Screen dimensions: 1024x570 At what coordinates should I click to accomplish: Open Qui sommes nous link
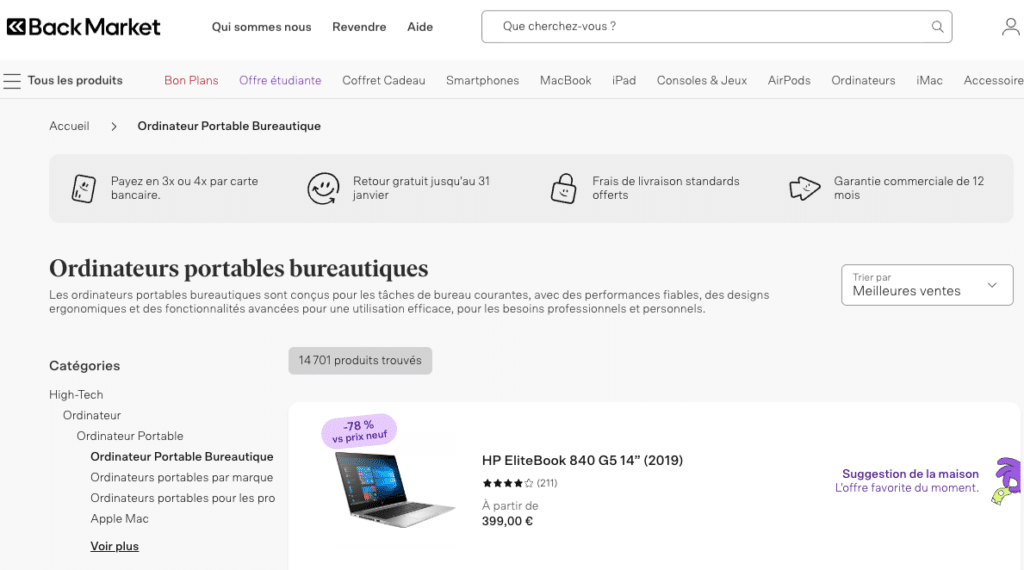tap(261, 27)
